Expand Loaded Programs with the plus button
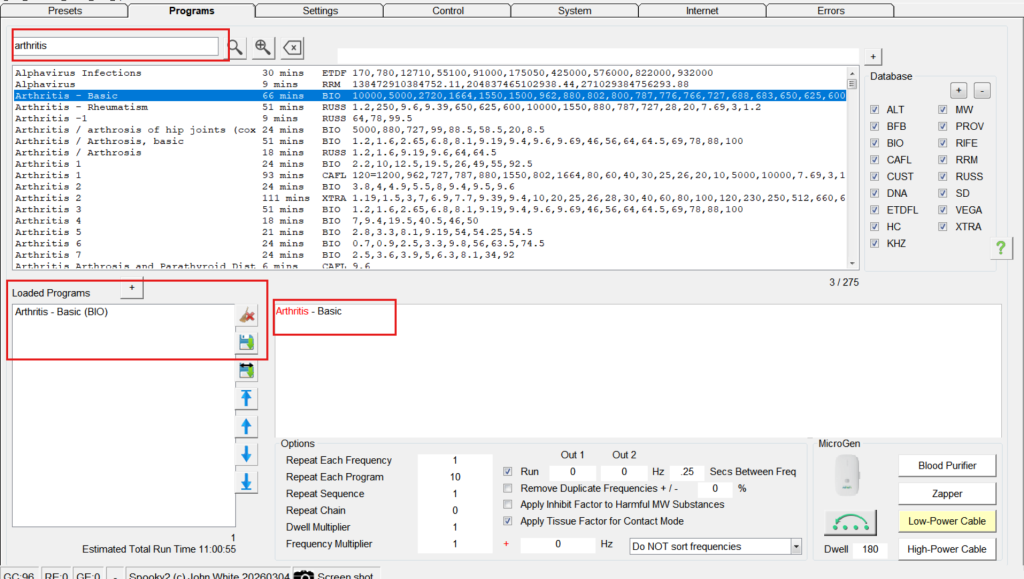The width and height of the screenshot is (1024, 579). click(x=132, y=289)
